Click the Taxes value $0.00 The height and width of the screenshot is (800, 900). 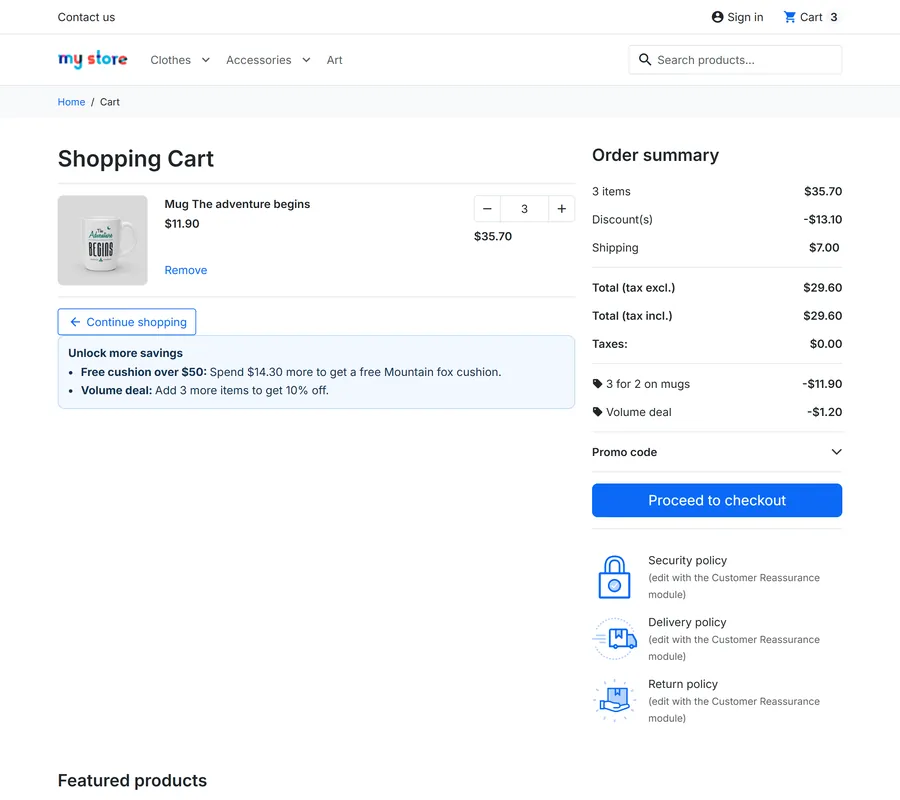coord(826,344)
